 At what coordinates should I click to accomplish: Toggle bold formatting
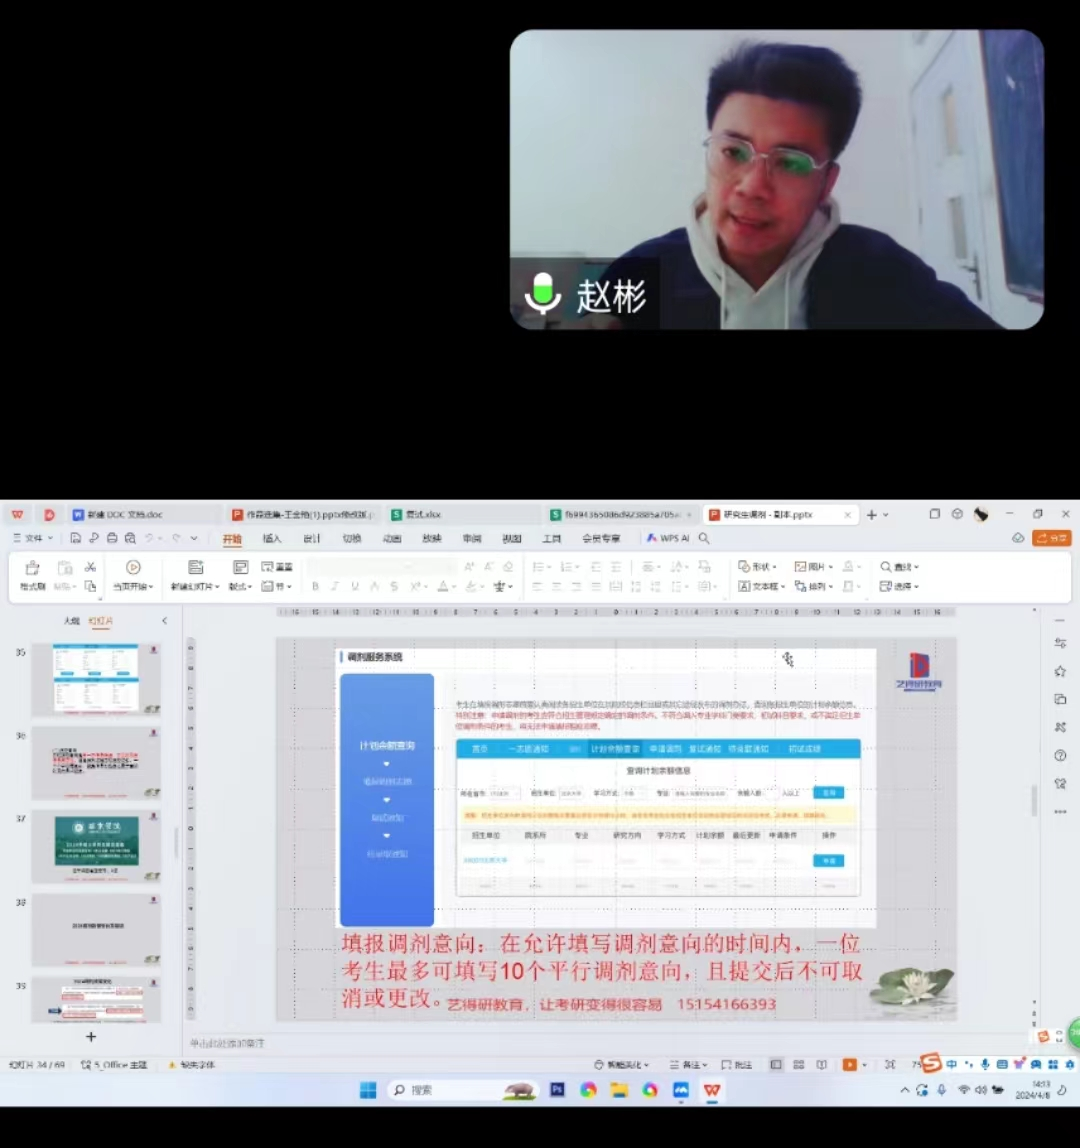pos(315,587)
